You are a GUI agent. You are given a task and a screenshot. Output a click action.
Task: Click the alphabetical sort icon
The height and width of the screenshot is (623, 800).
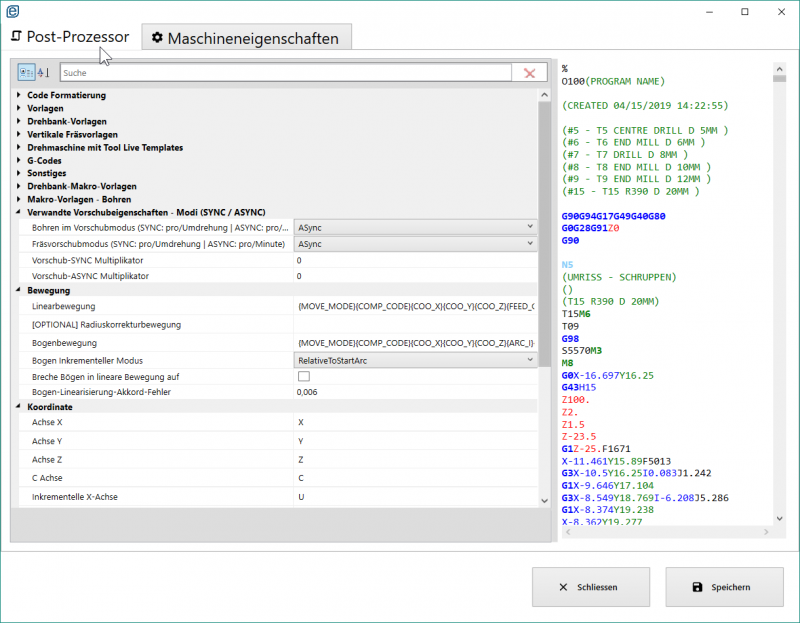43,73
